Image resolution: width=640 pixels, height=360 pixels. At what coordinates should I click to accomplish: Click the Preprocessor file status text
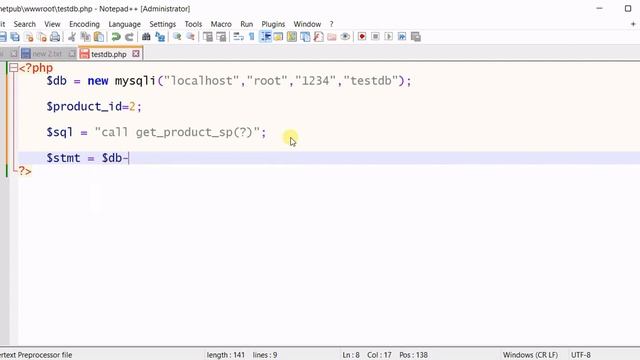(36, 355)
